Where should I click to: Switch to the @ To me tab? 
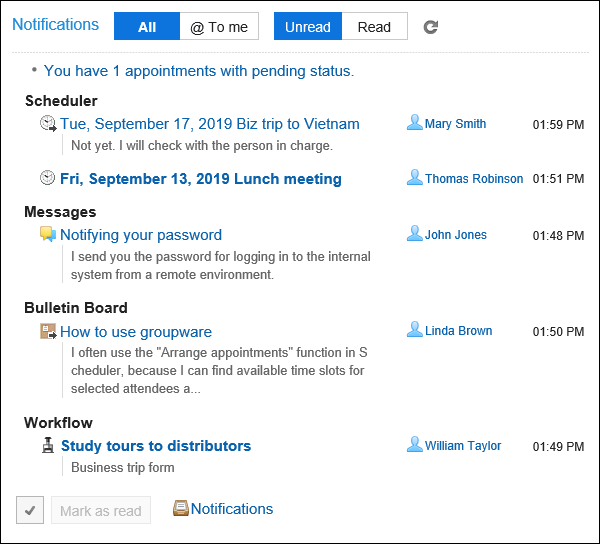click(x=219, y=26)
